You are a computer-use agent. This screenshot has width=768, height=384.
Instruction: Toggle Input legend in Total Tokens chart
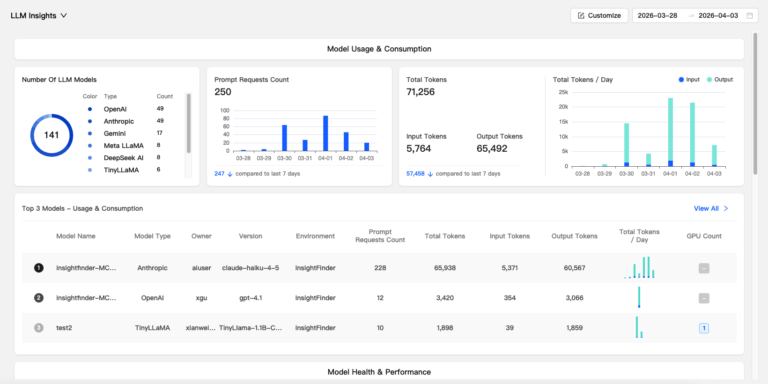(689, 79)
